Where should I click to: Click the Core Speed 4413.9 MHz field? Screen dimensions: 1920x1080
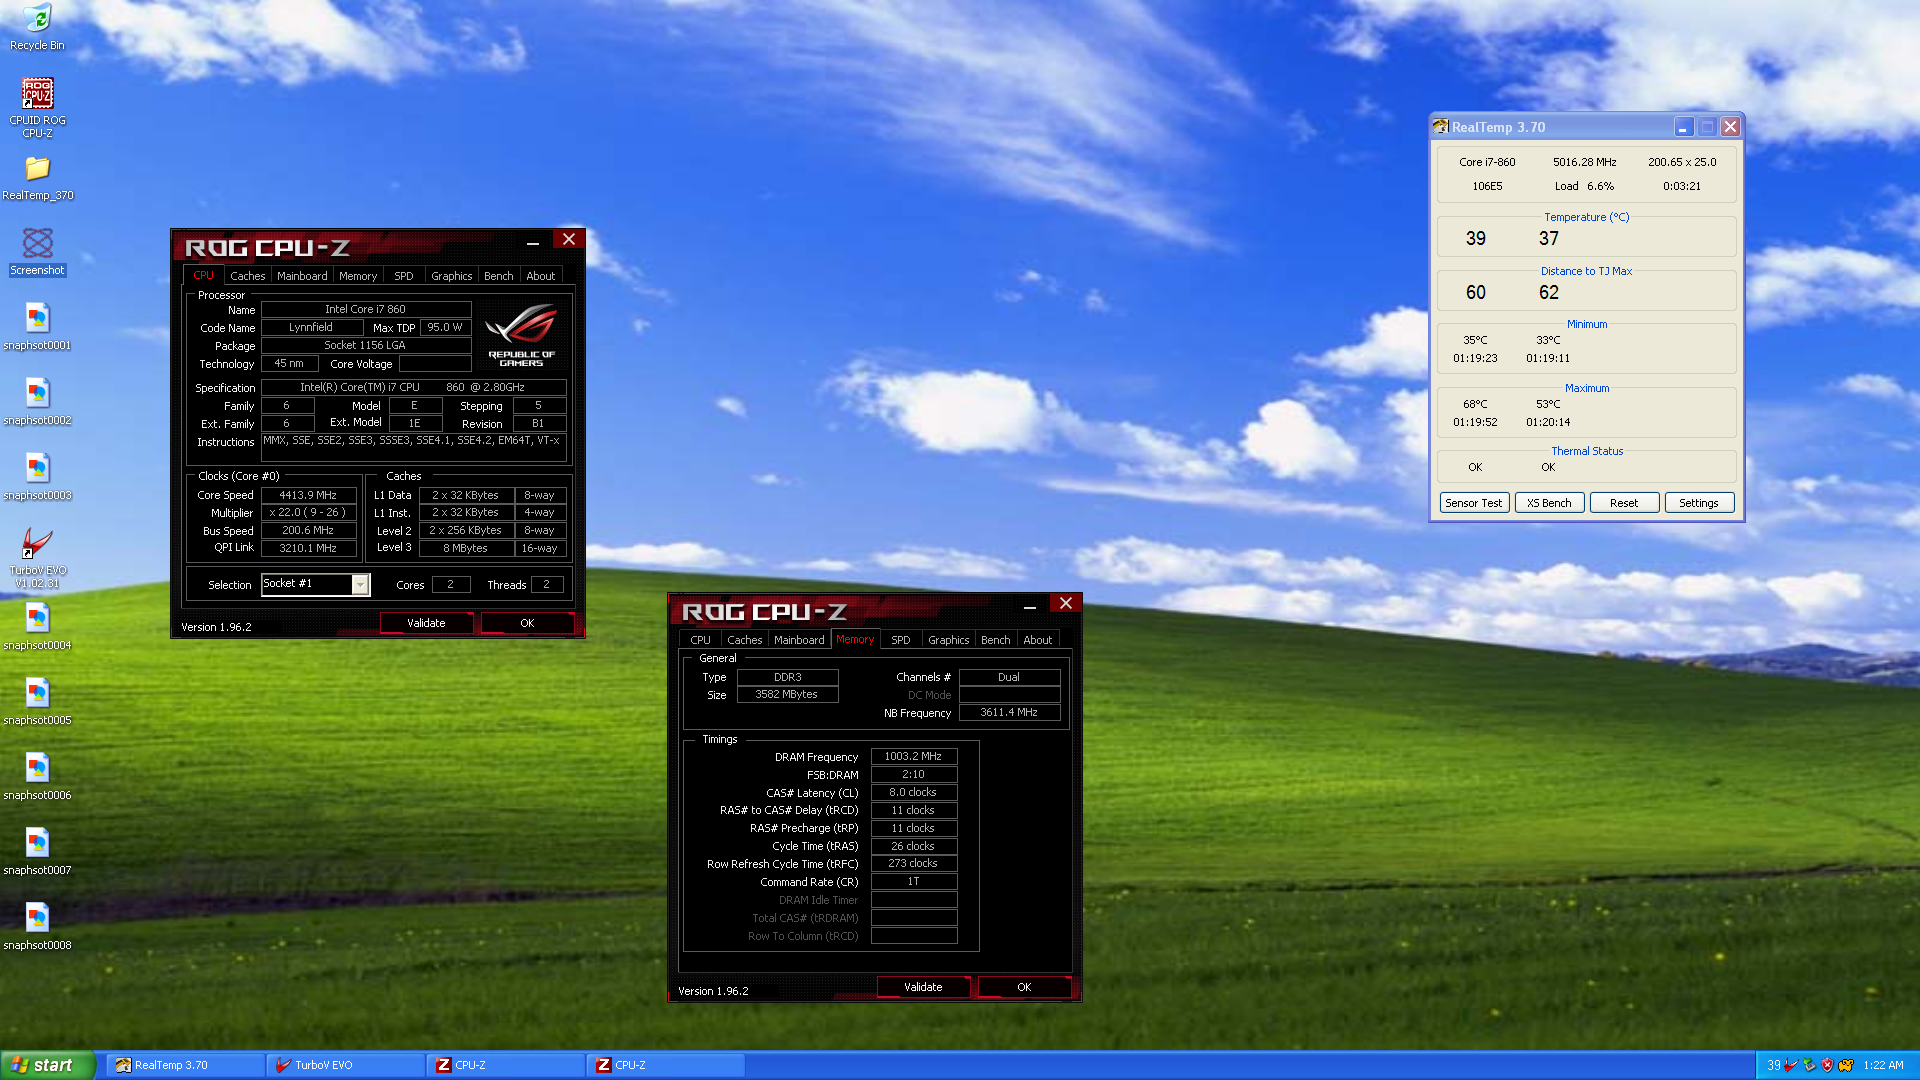click(x=308, y=495)
